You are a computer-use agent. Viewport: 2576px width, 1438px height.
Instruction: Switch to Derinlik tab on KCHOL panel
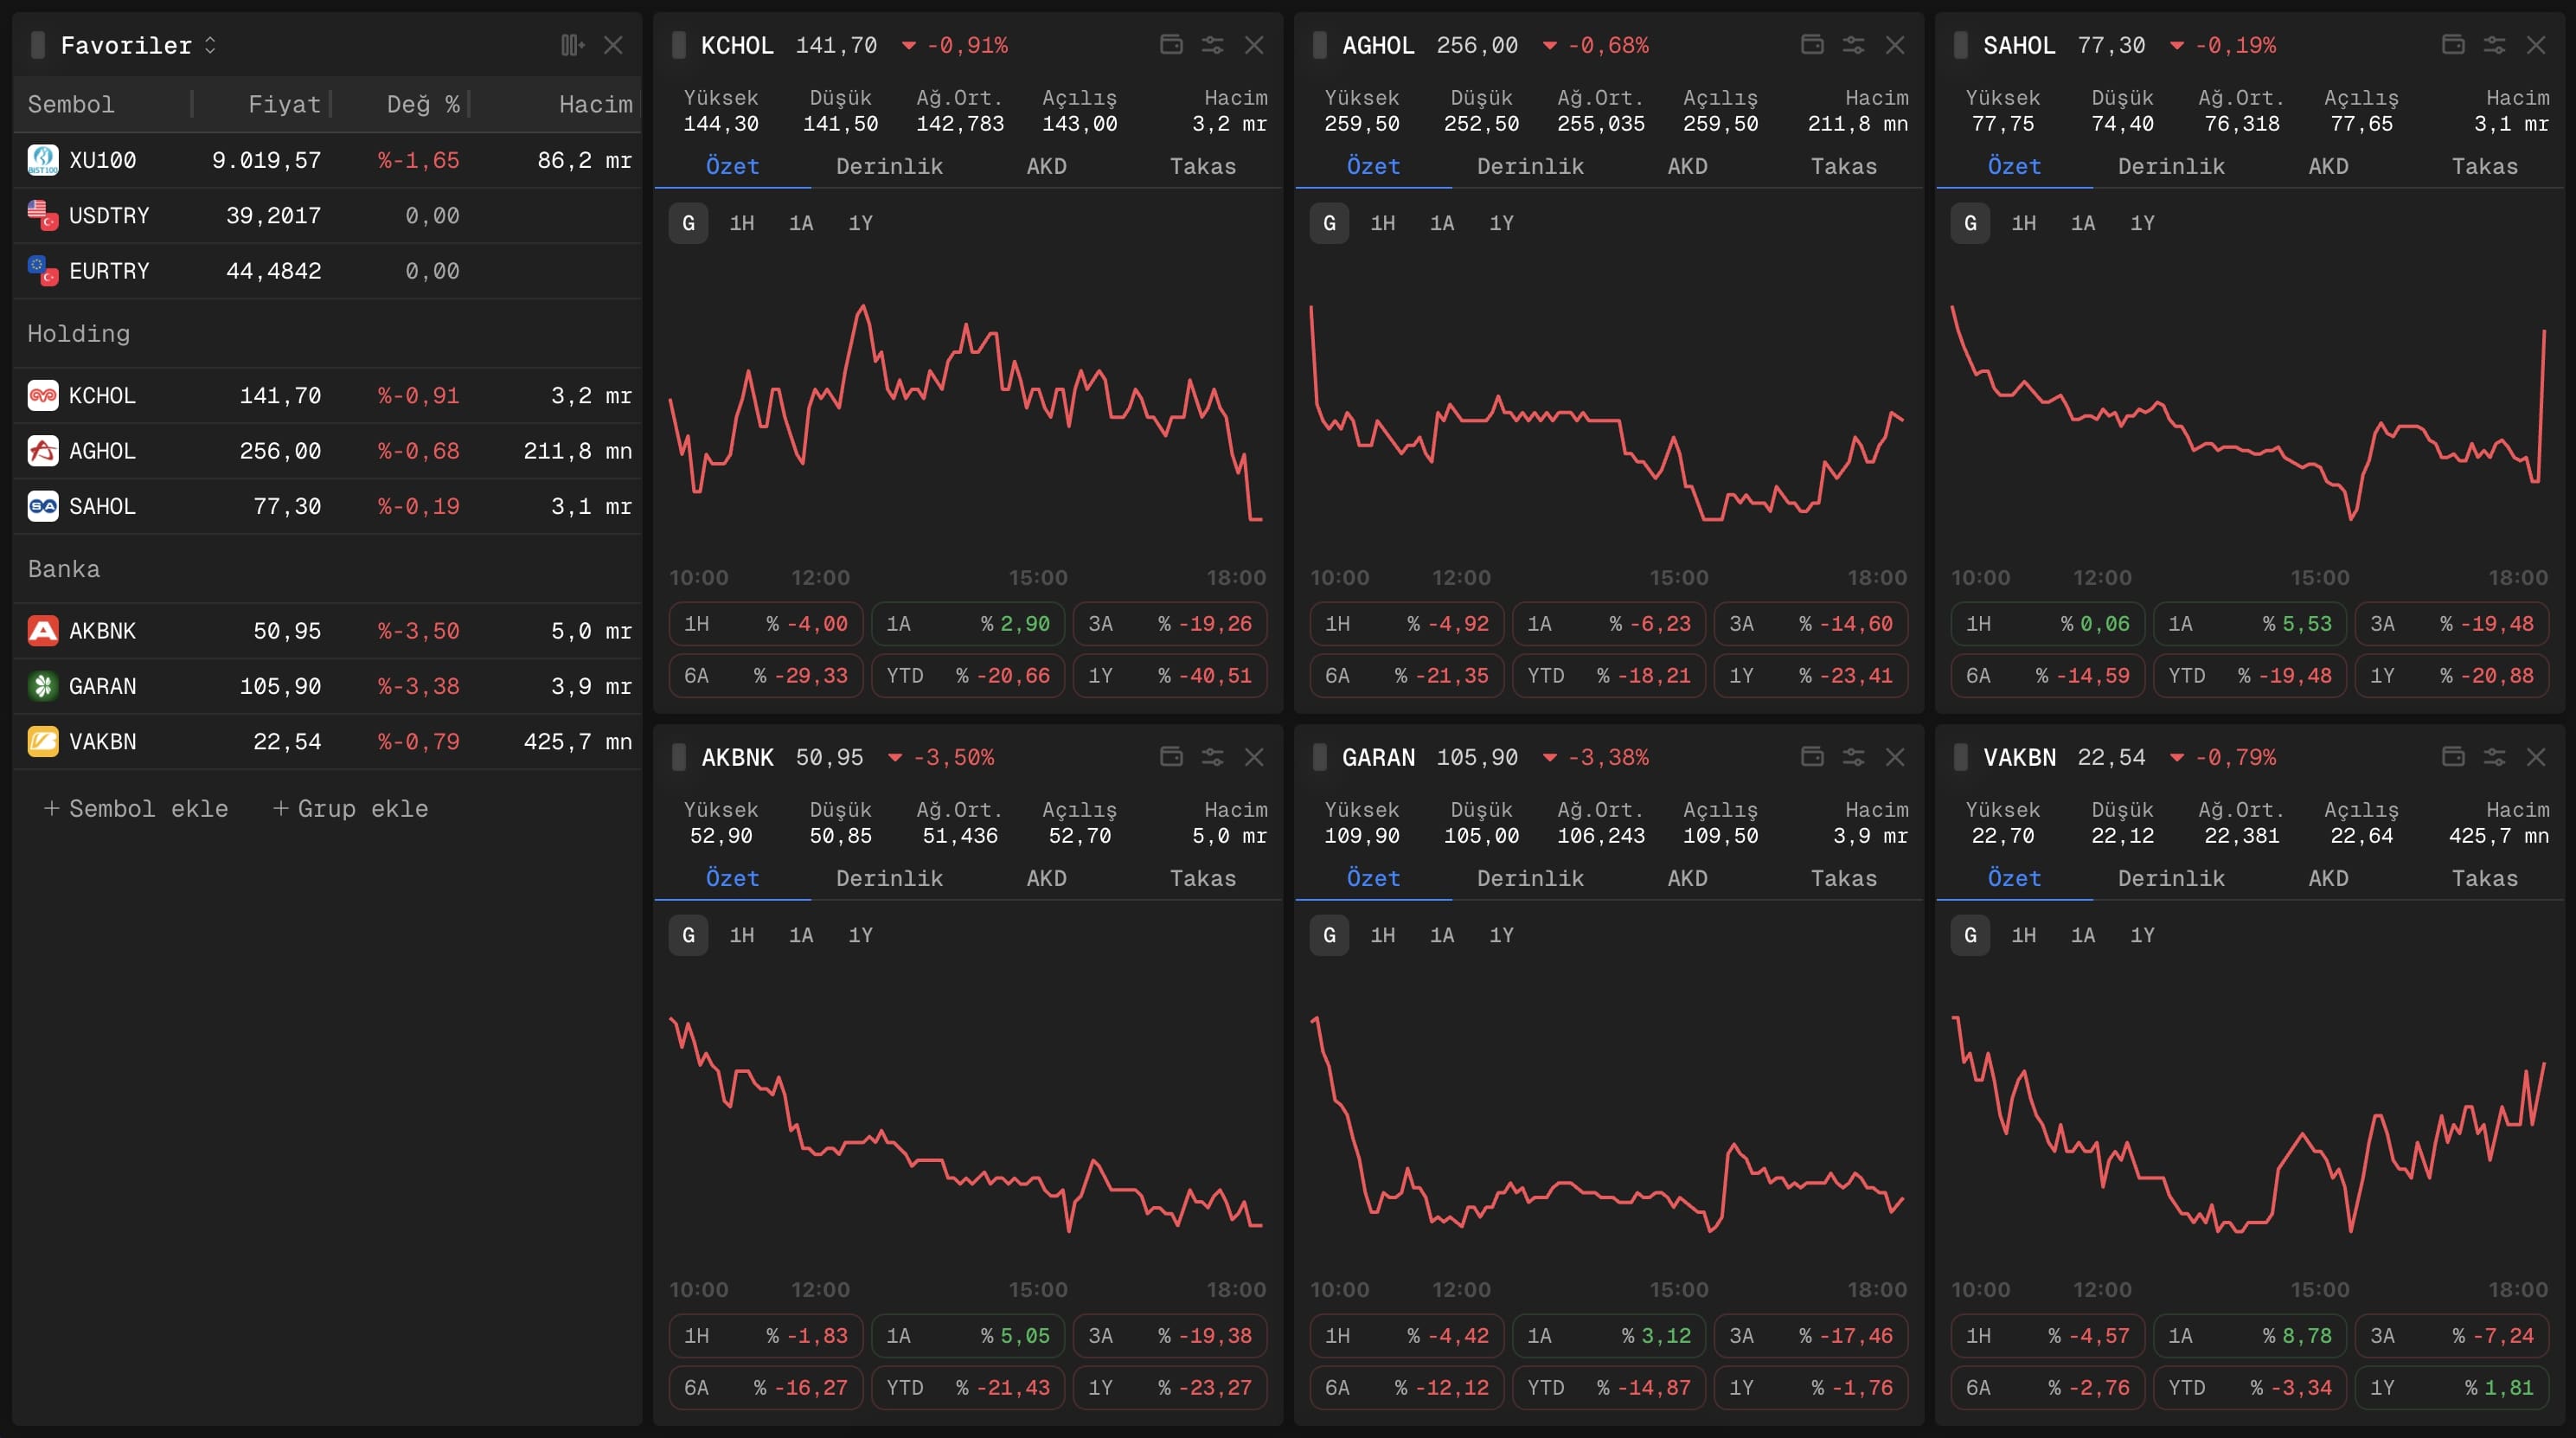pos(888,166)
